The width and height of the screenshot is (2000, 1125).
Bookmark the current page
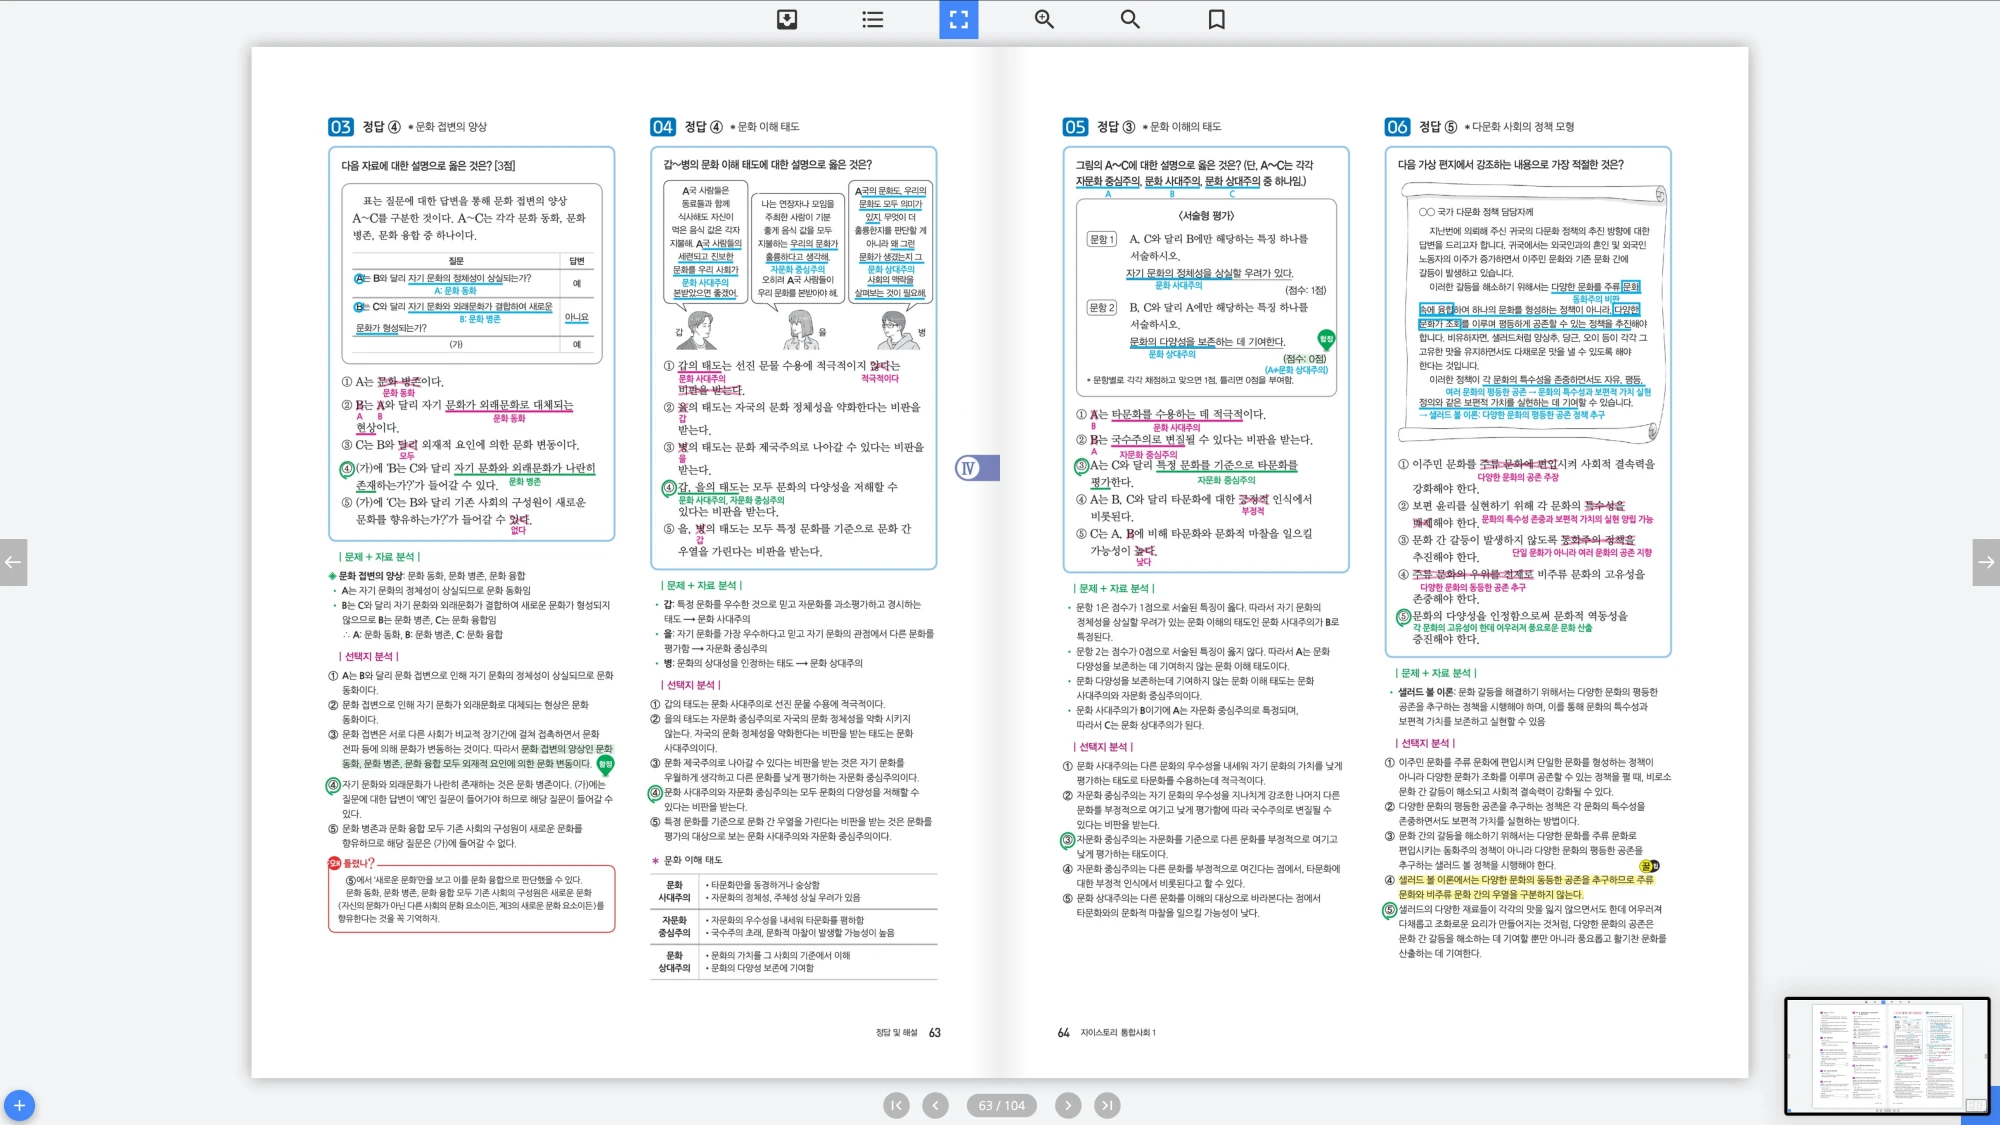1216,19
